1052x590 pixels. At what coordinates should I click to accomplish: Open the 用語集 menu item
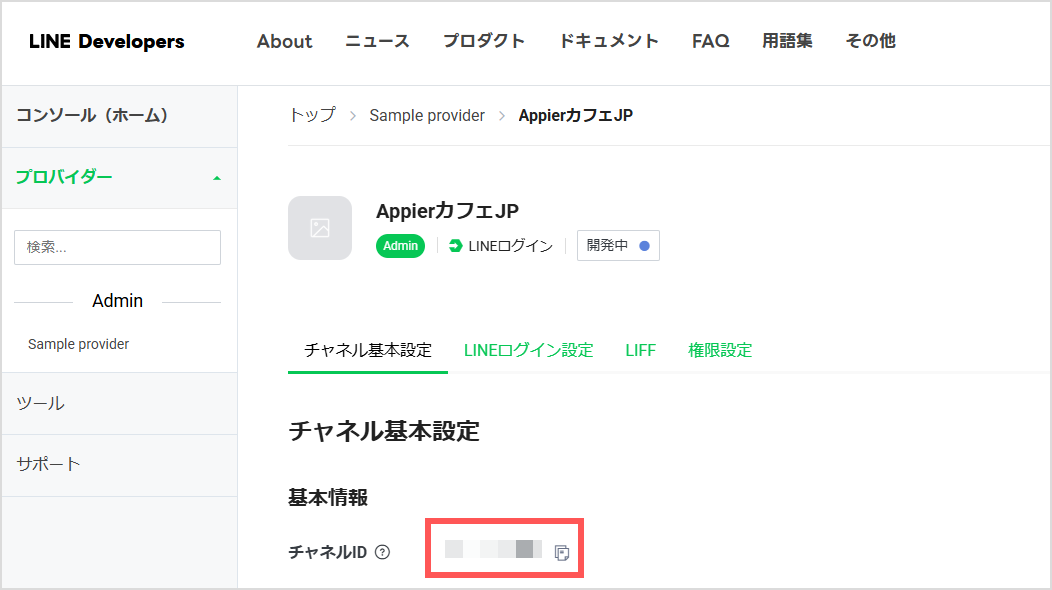787,41
